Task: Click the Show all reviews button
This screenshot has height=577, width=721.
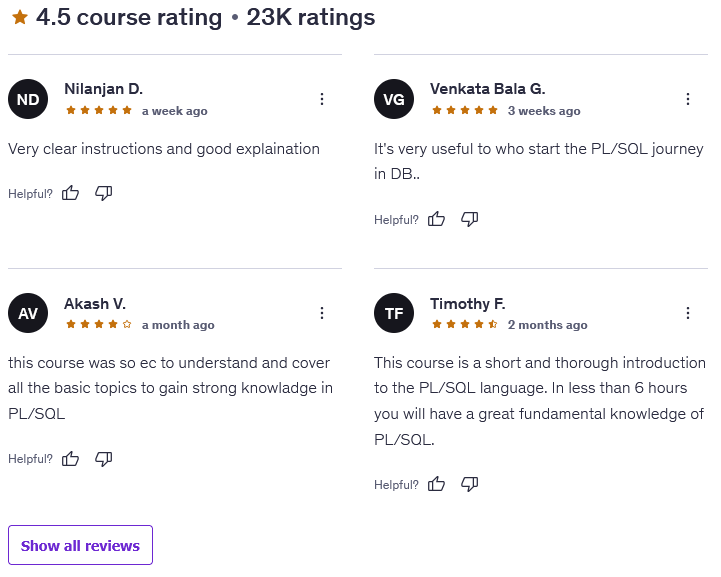Action: tap(80, 546)
